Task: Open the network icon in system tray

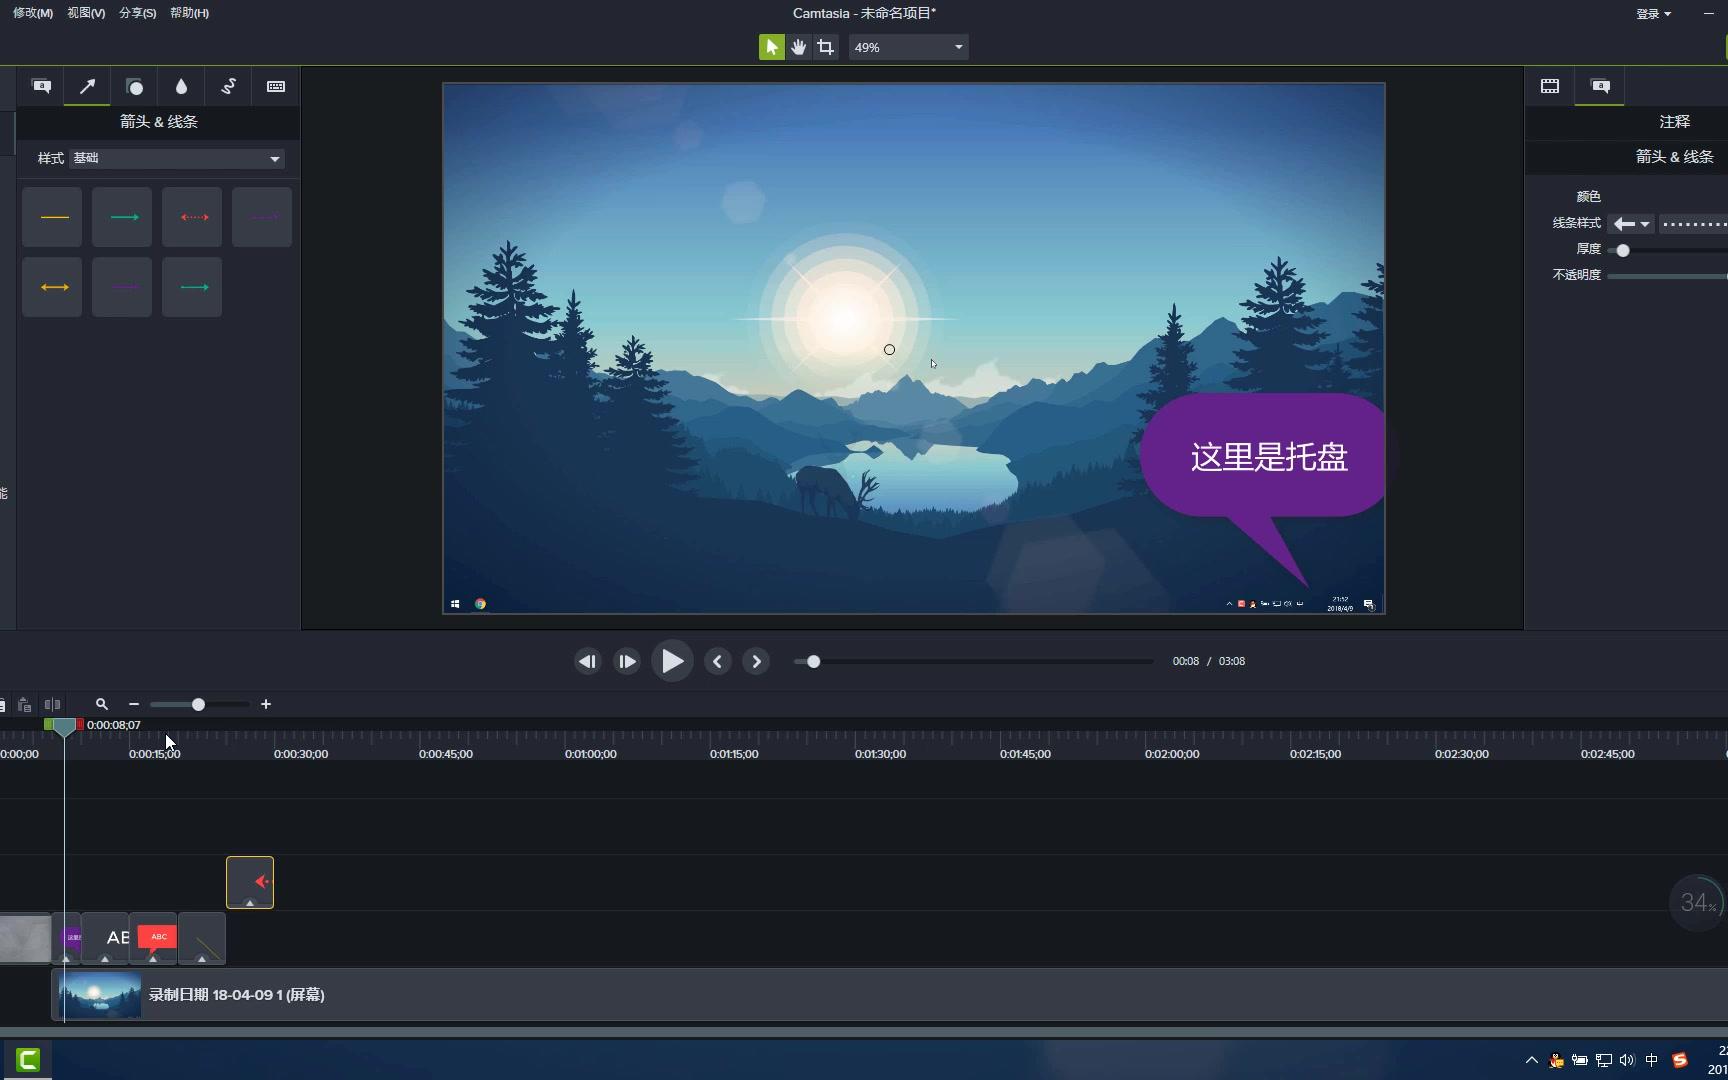Action: coord(1603,1060)
